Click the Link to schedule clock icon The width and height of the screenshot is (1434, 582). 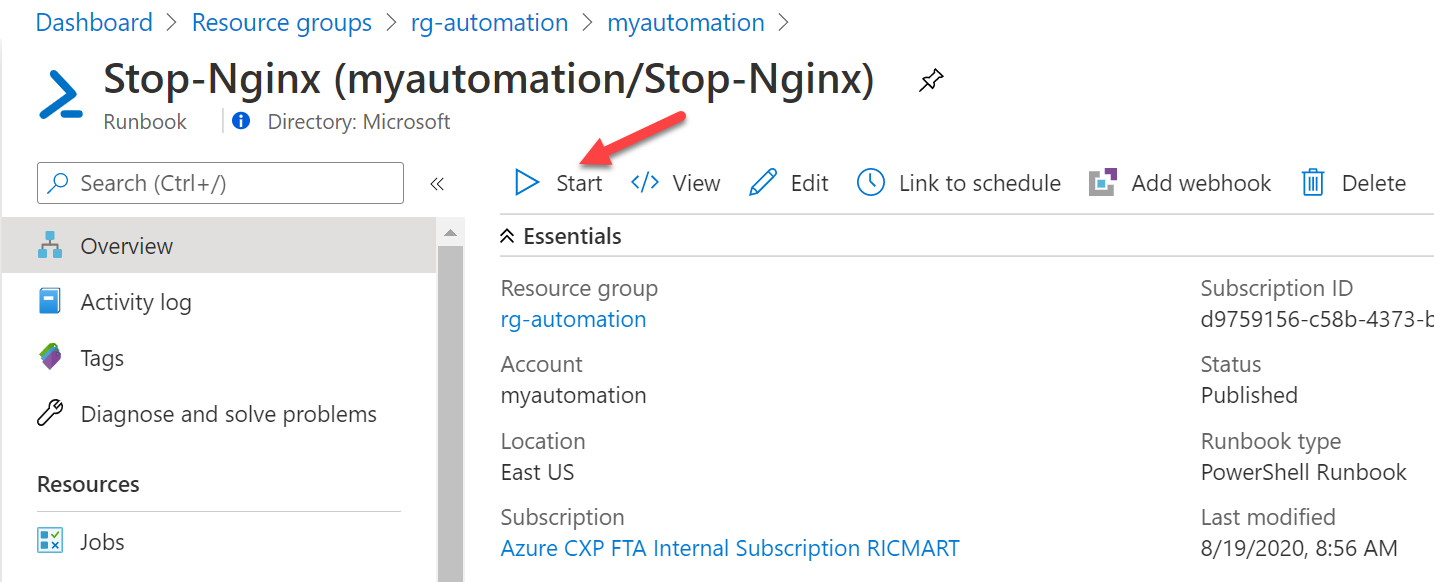tap(871, 183)
